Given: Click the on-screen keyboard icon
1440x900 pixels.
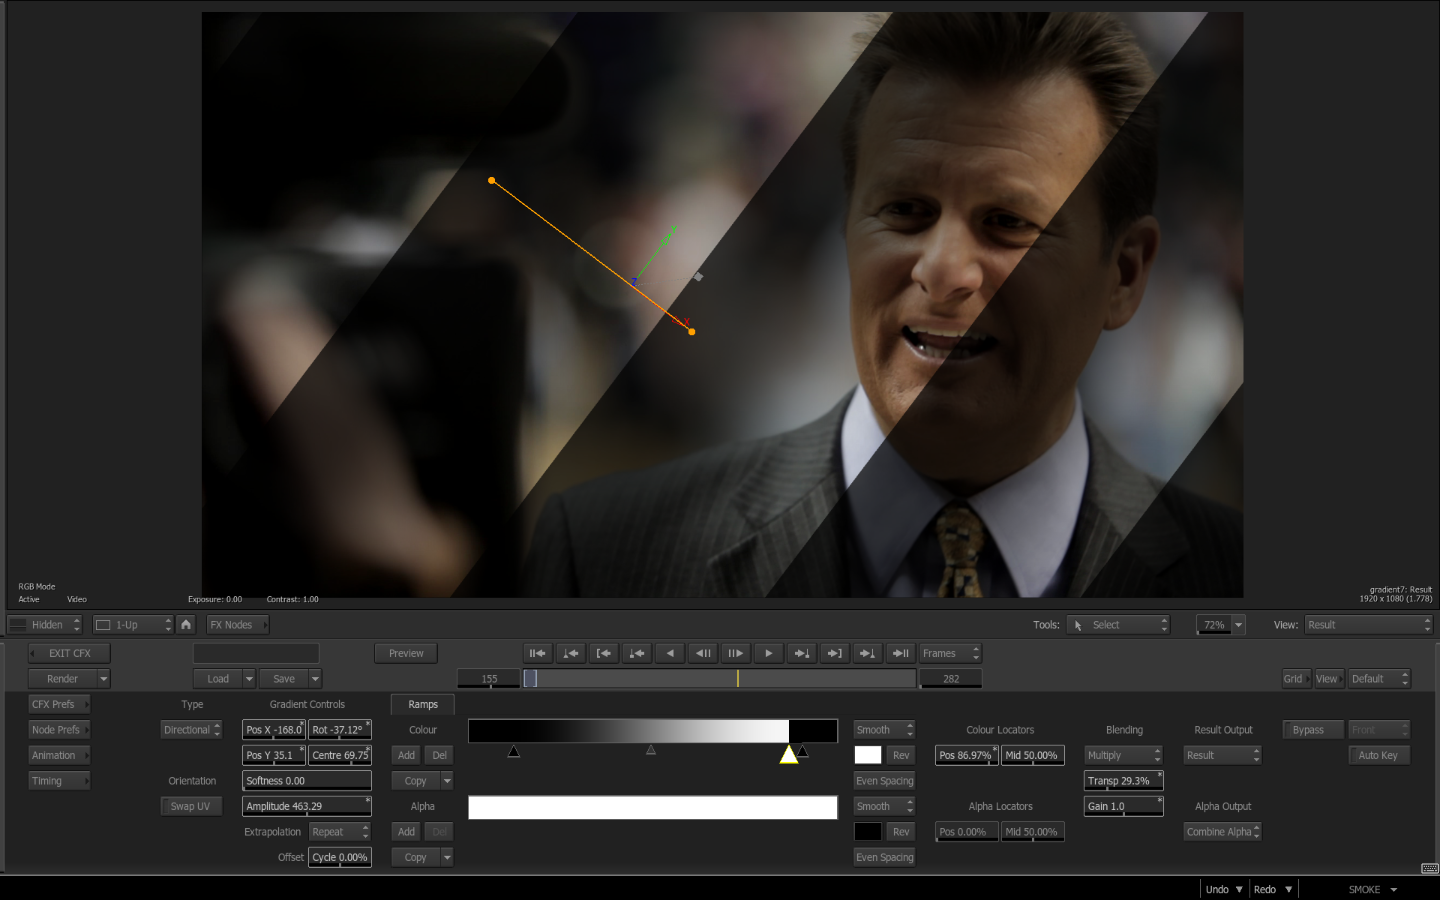Looking at the screenshot, I should click(x=1429, y=868).
